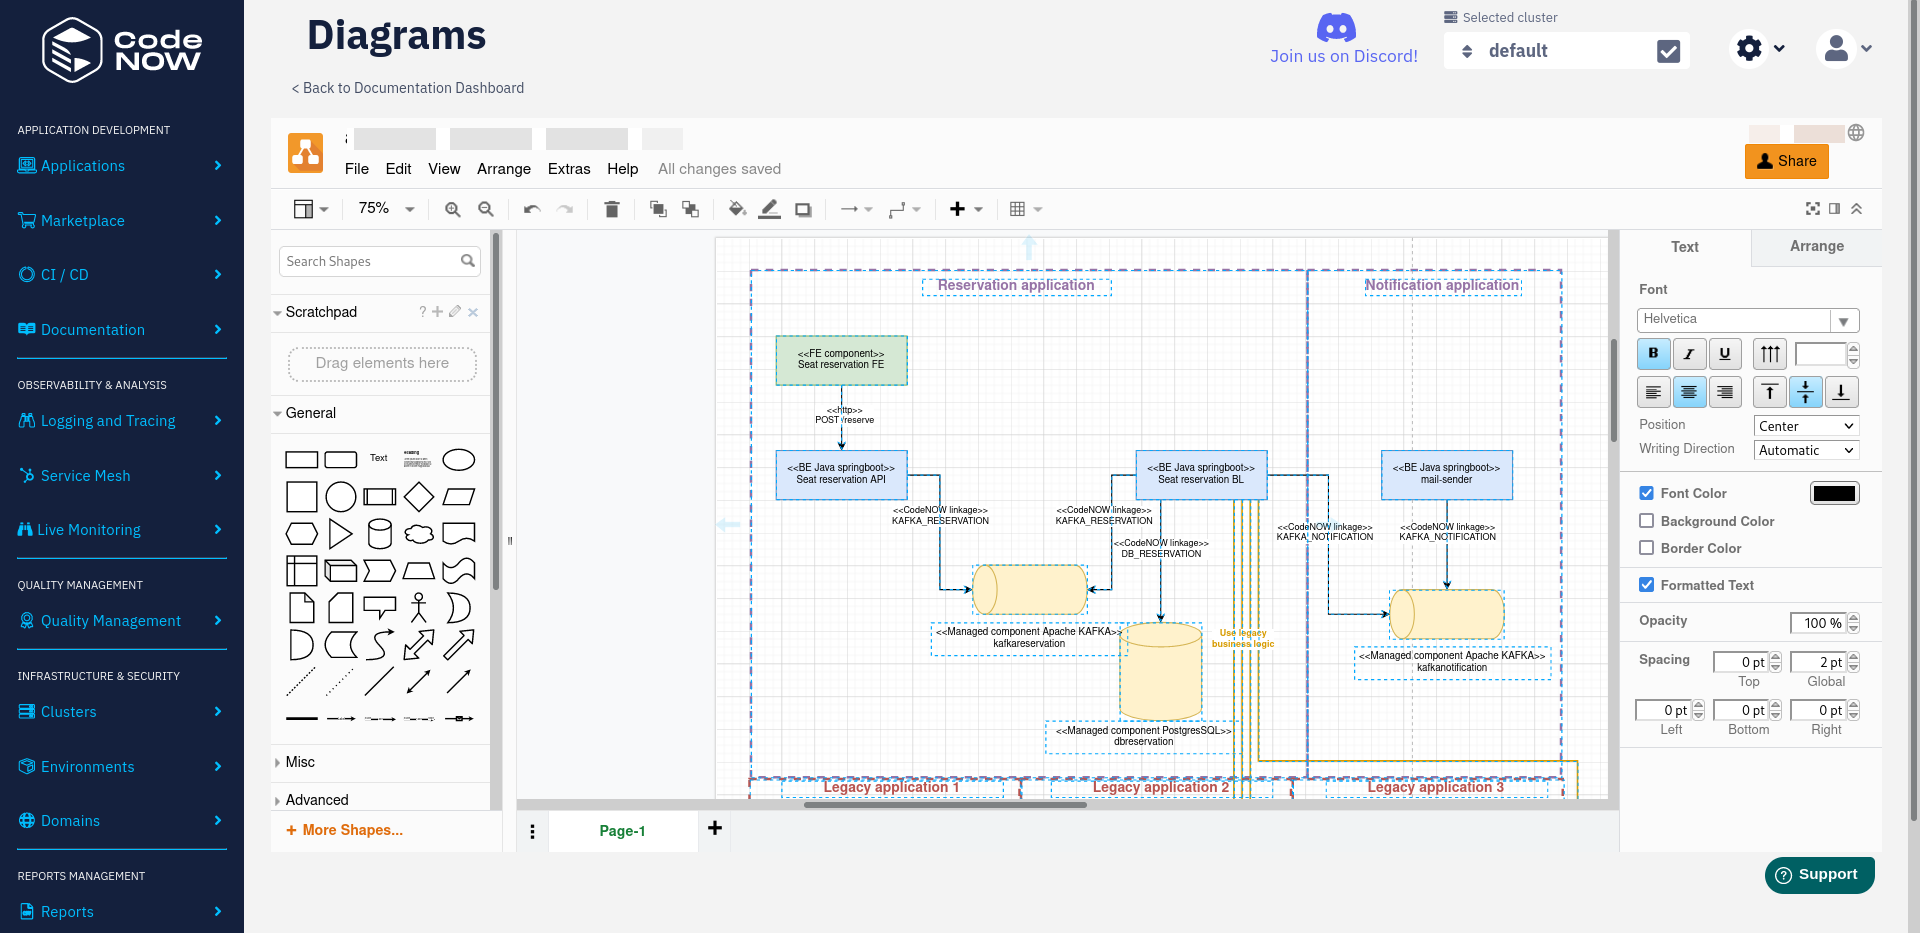Open the Writing Direction Automatic dropdown

click(x=1806, y=450)
